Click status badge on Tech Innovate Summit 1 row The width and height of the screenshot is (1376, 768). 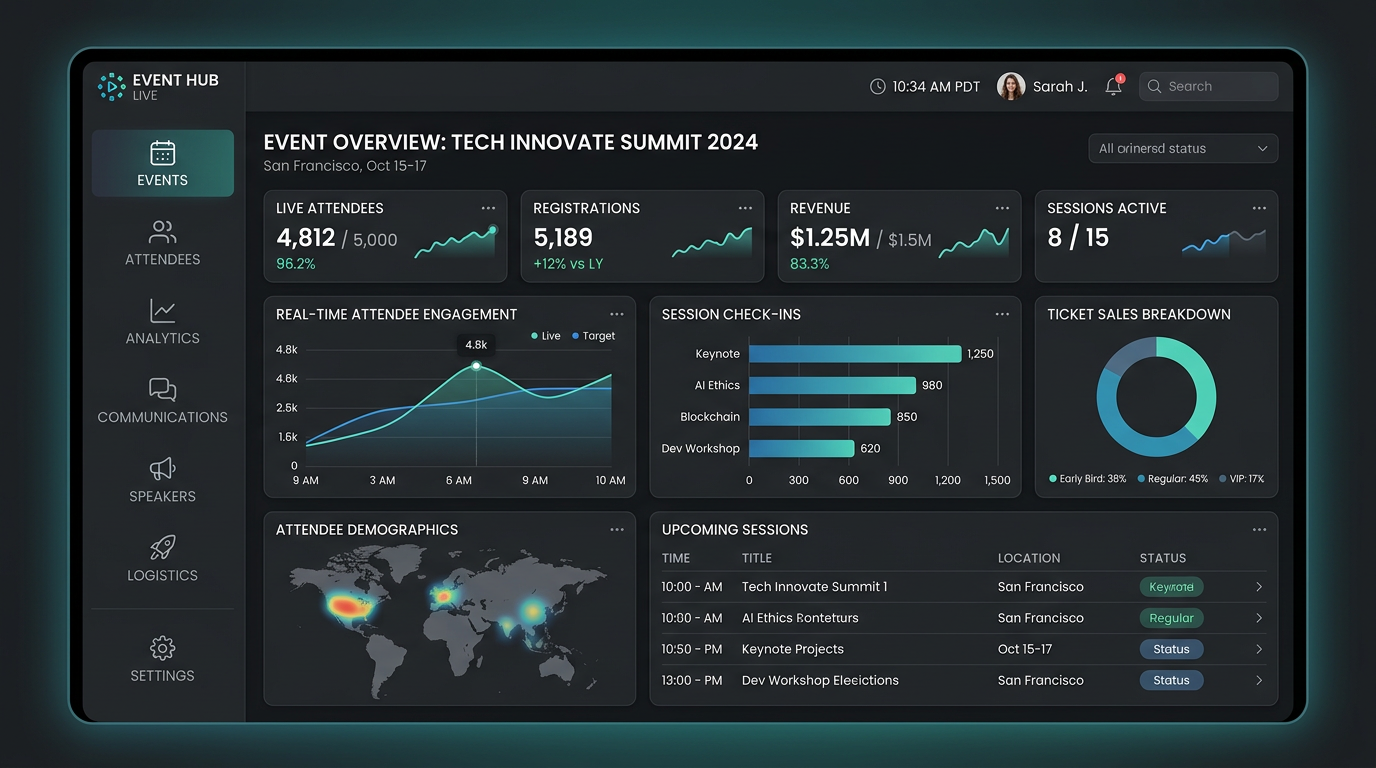click(1171, 587)
